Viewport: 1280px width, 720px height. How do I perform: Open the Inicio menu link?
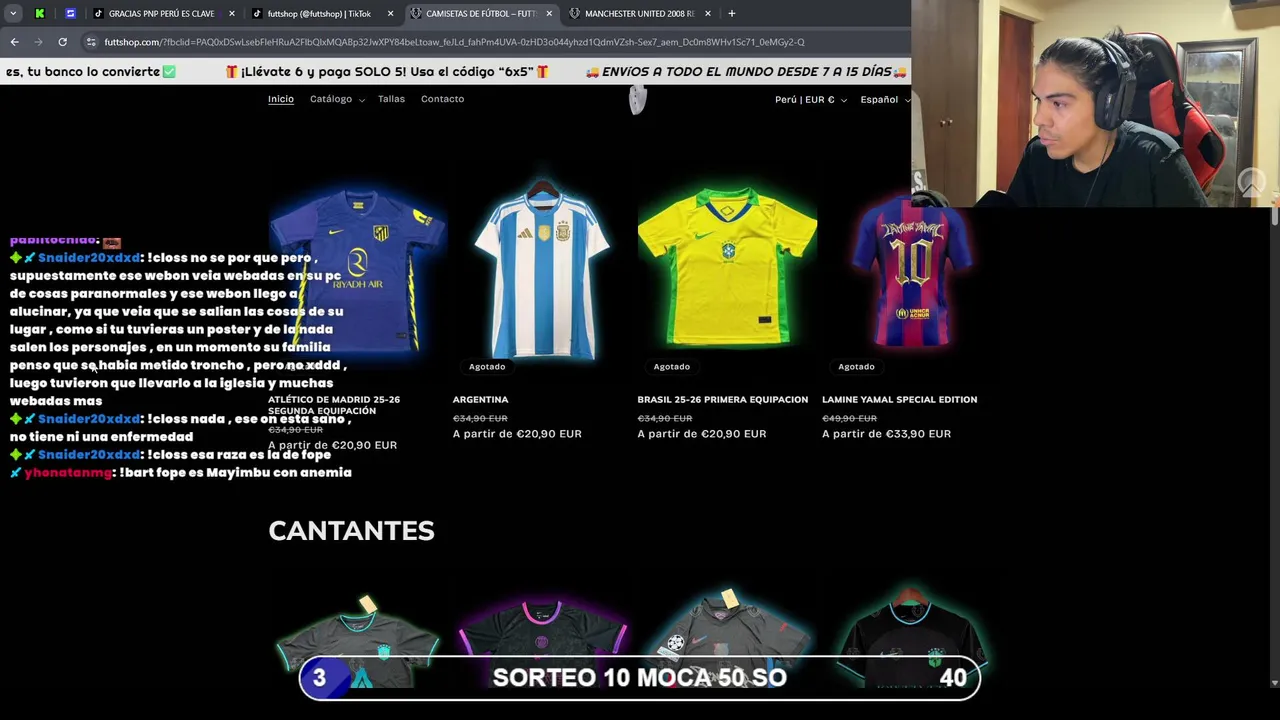281,99
